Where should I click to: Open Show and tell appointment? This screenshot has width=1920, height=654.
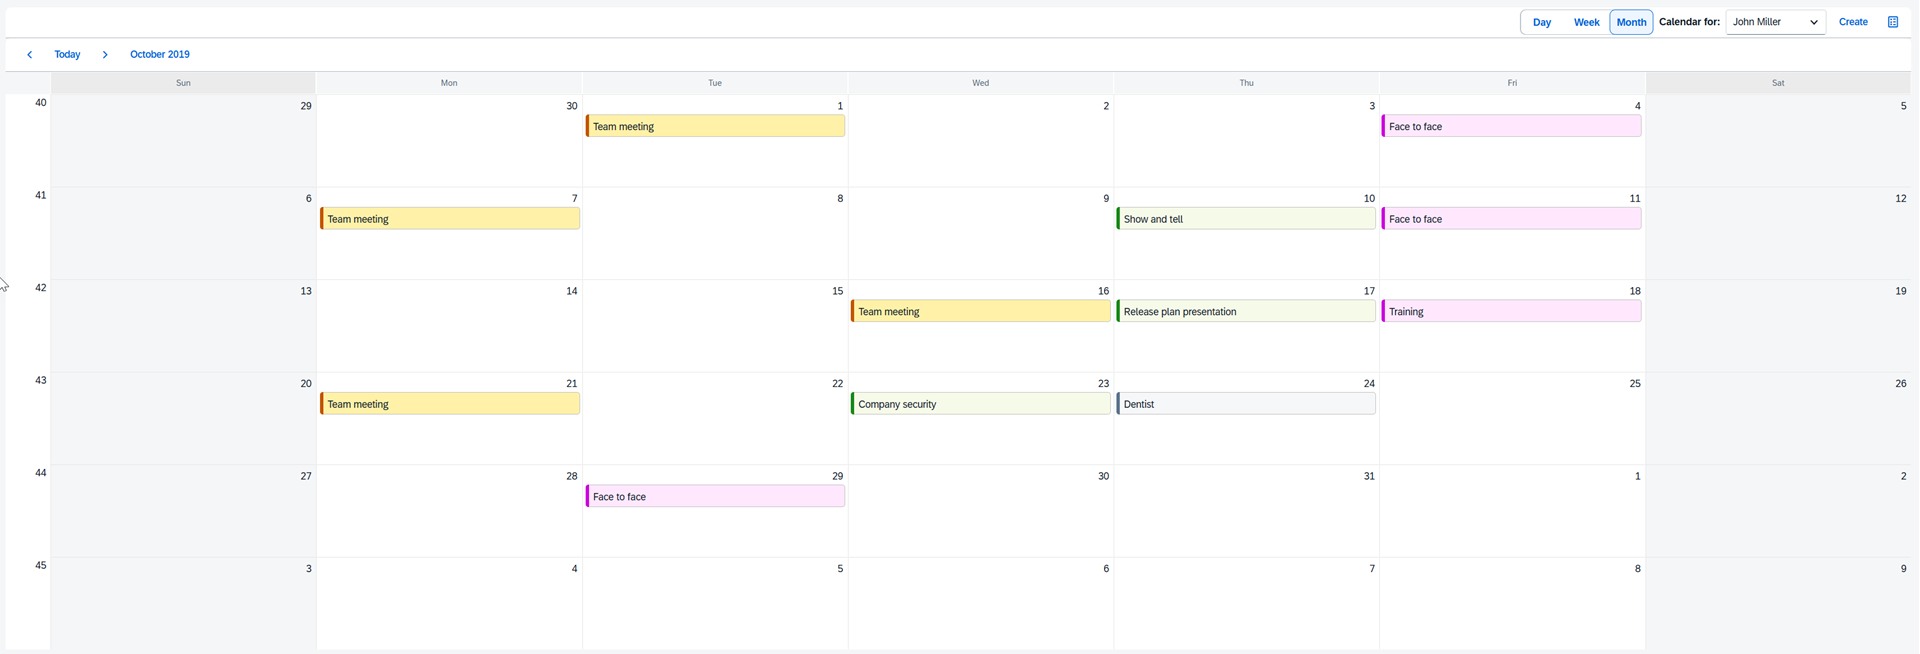(x=1246, y=219)
